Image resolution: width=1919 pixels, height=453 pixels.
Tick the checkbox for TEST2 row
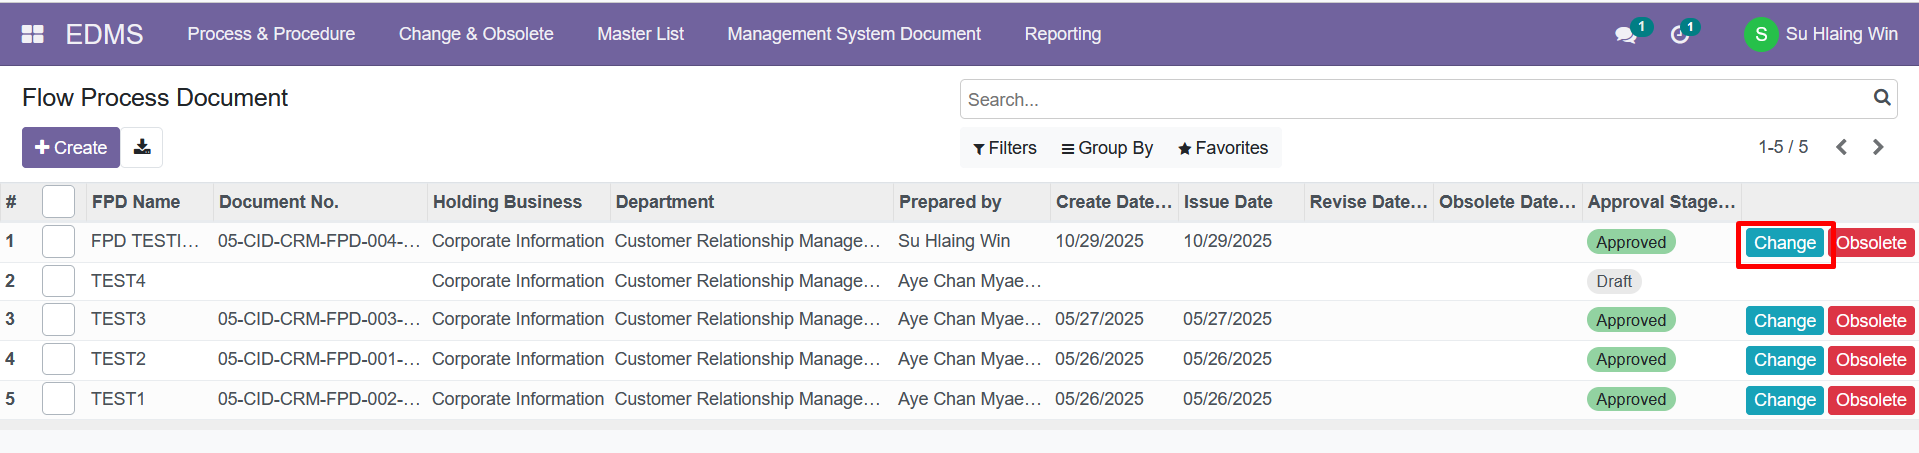[x=59, y=359]
